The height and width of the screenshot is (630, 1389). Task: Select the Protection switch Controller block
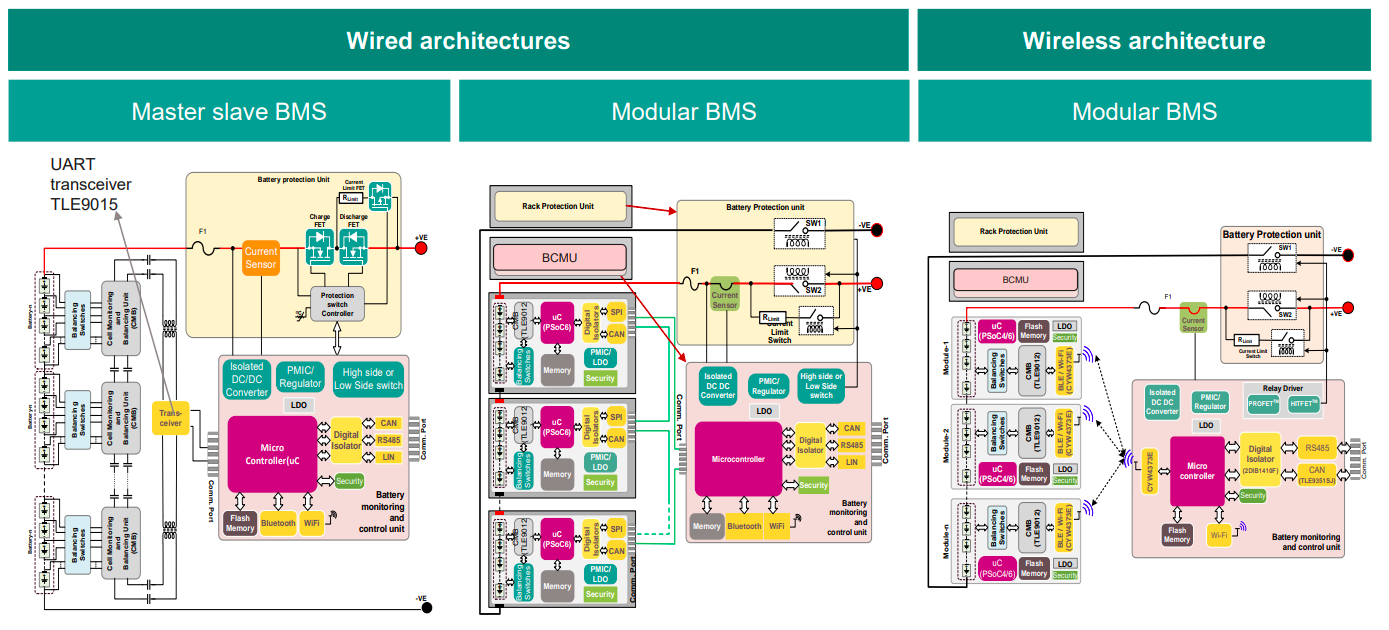[337, 304]
